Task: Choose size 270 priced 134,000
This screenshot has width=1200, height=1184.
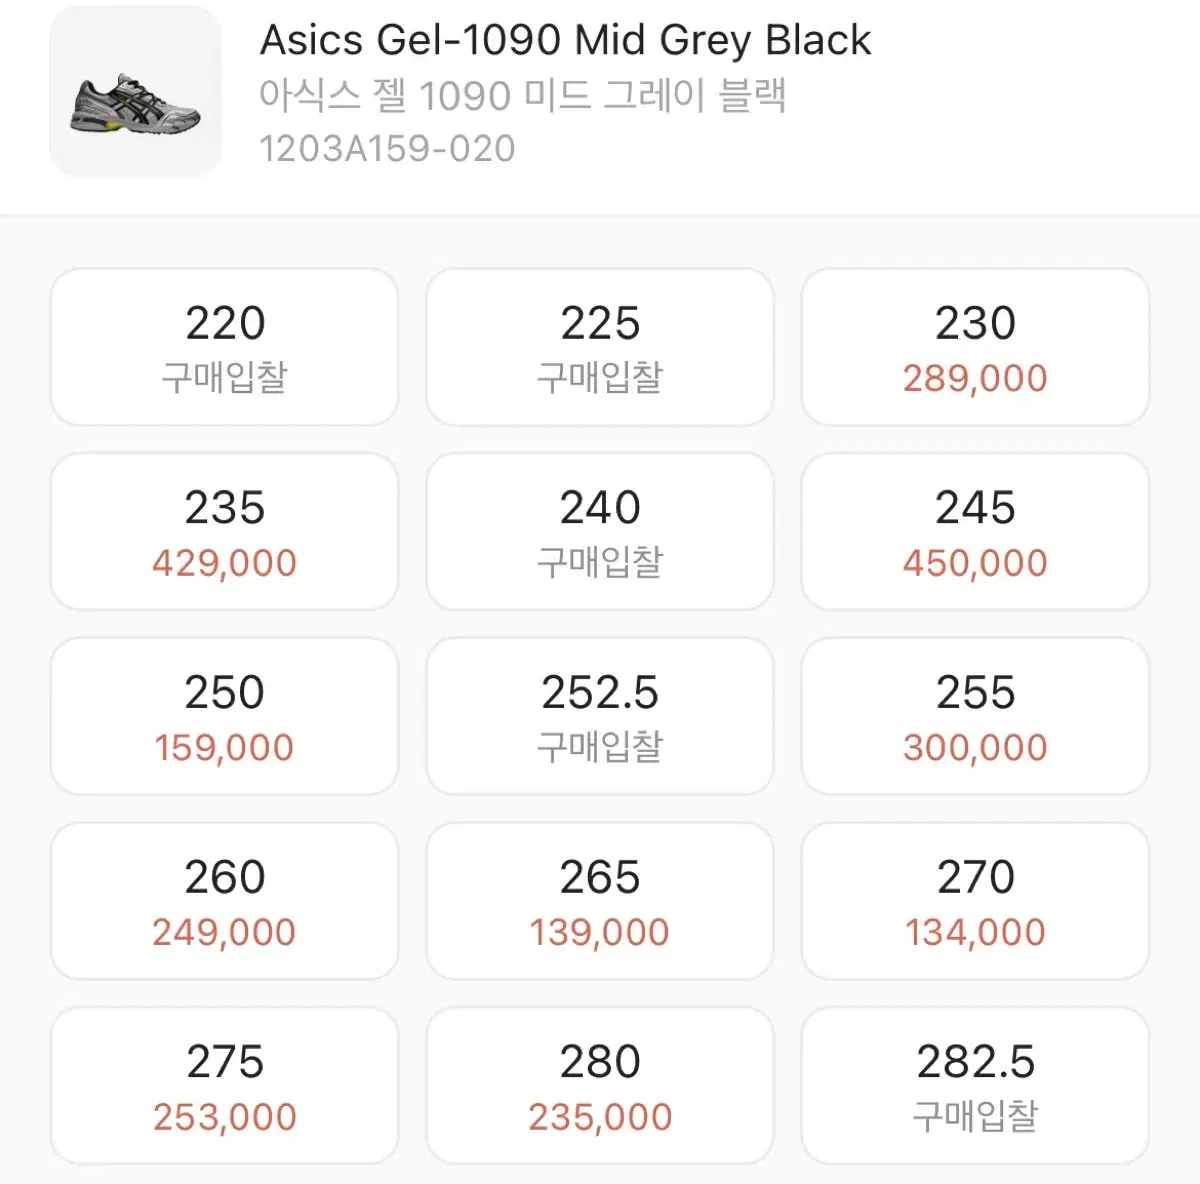Action: click(x=975, y=901)
